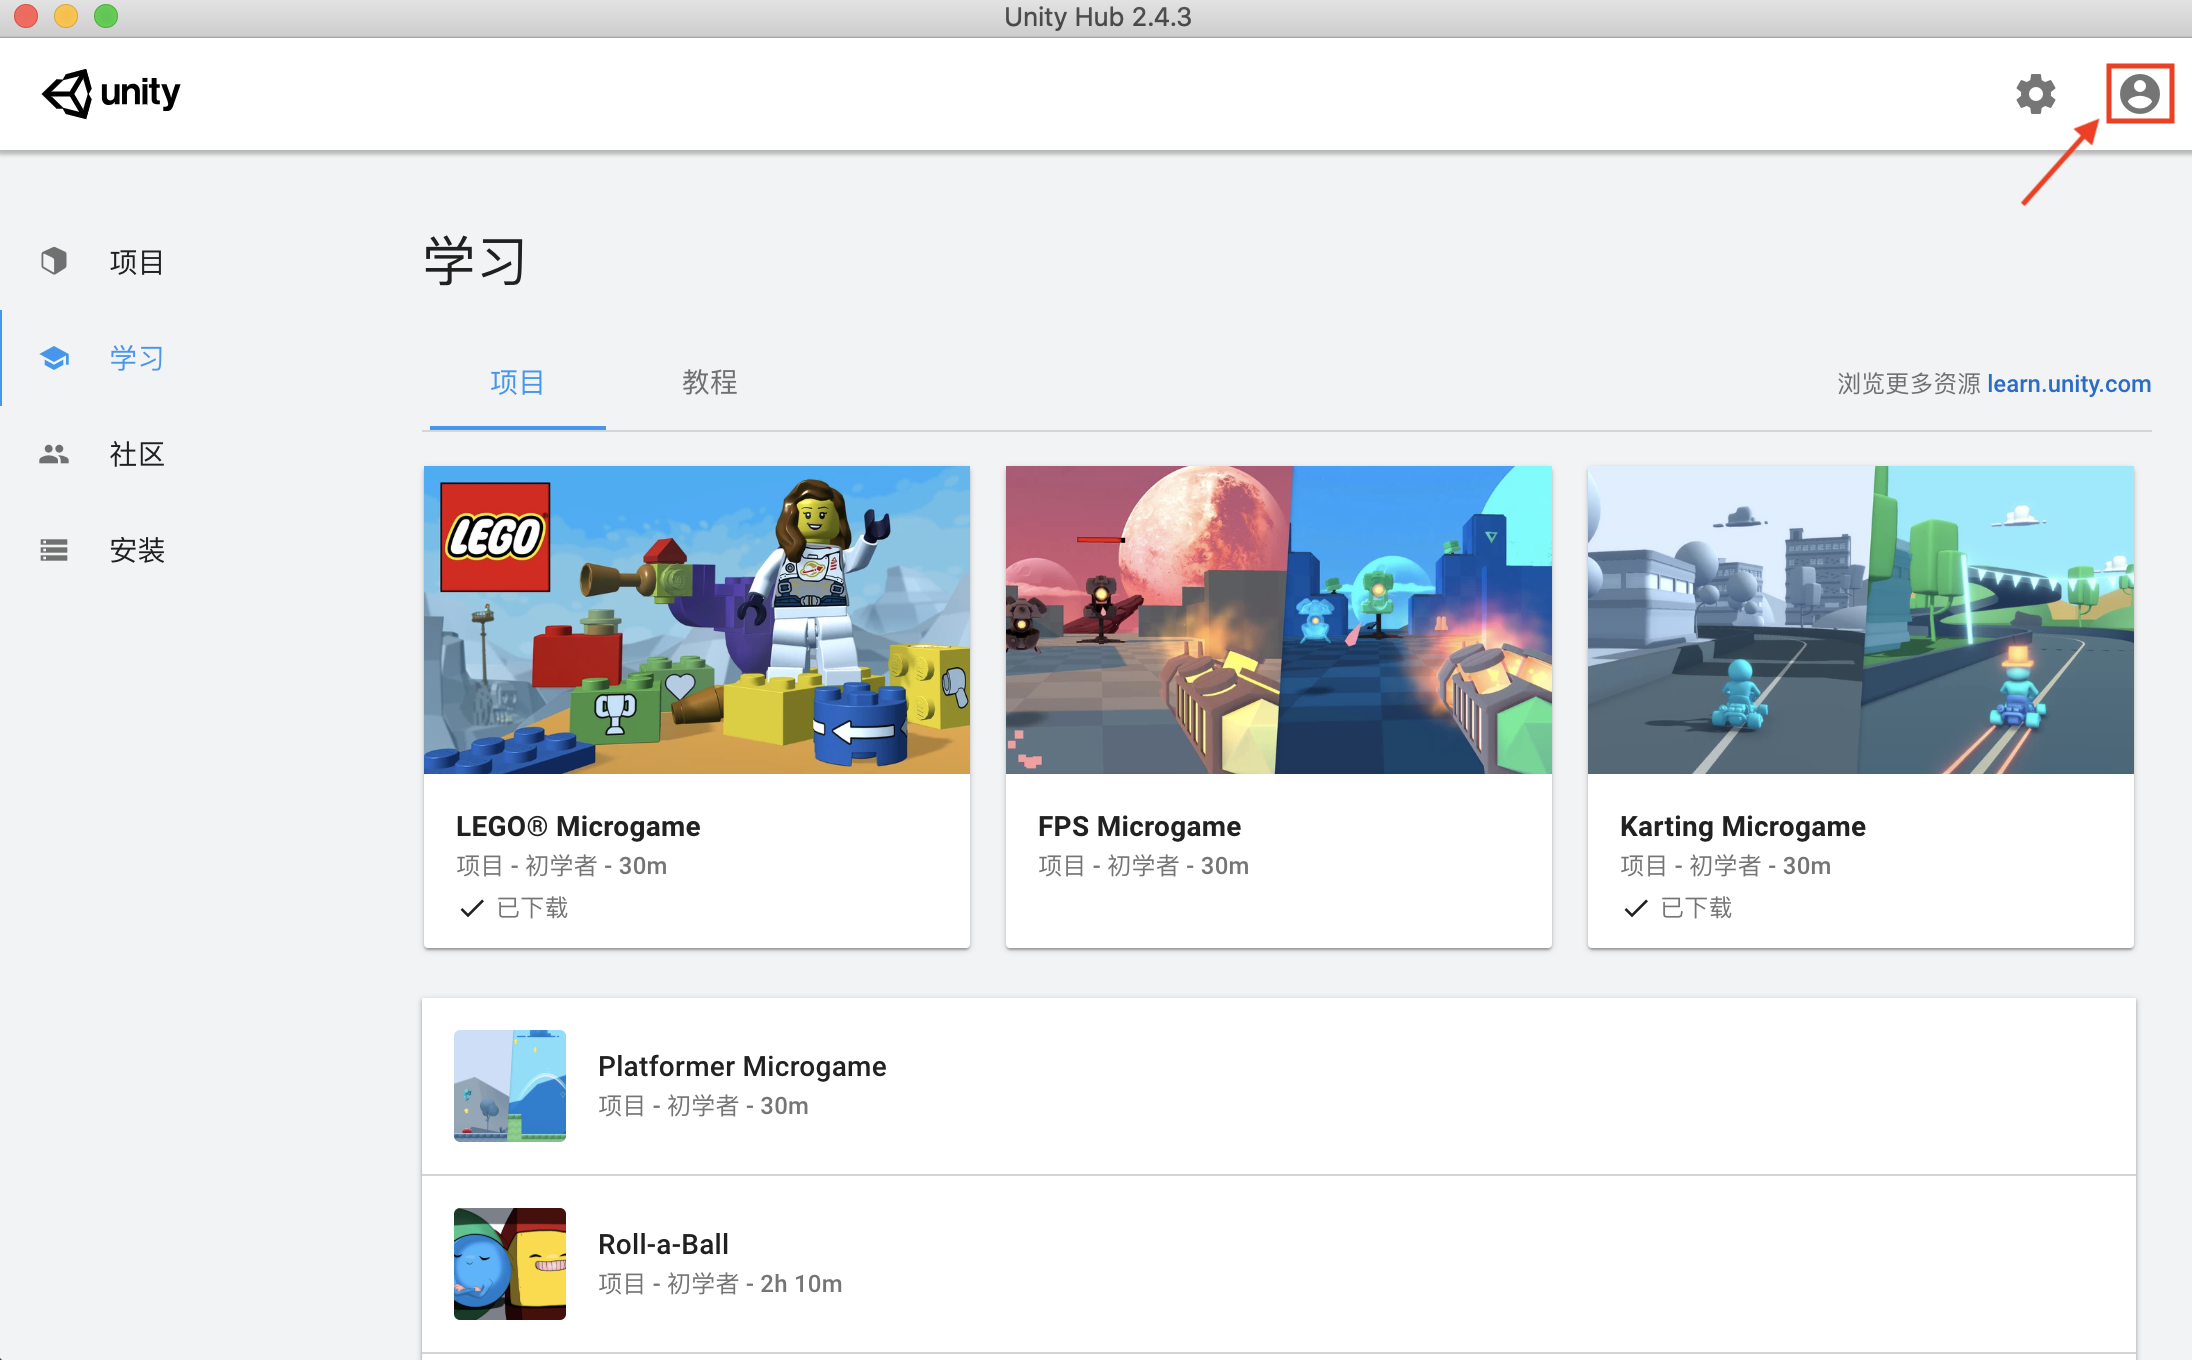Select the 学习 graduation cap icon

[54, 357]
